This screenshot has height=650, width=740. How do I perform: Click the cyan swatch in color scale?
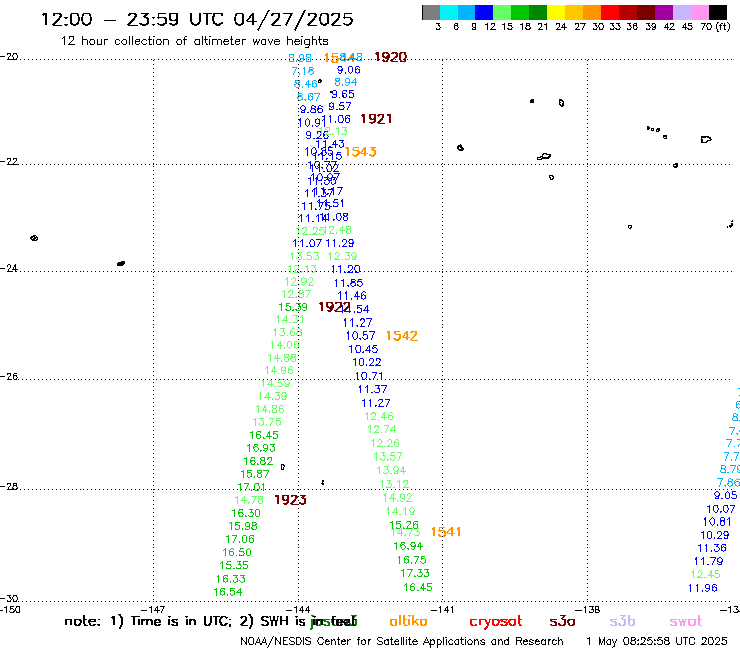click(449, 12)
